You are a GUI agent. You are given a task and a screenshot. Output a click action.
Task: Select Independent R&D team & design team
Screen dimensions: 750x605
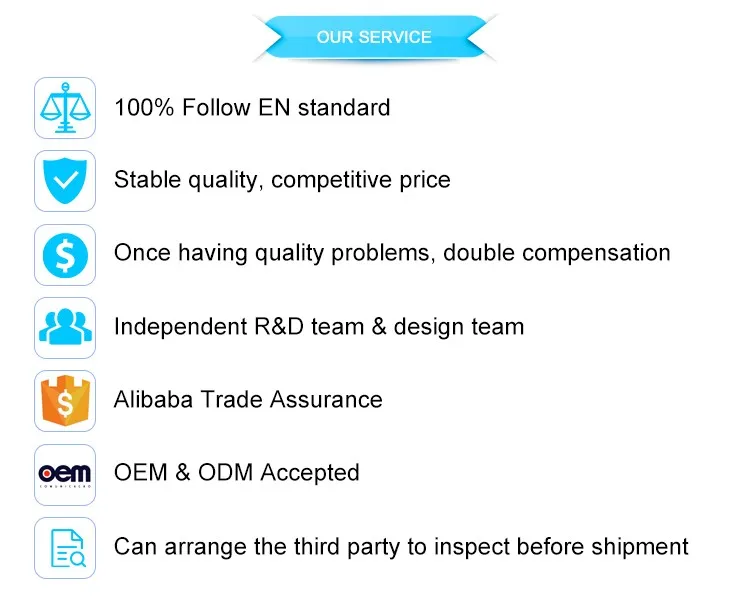pos(319,327)
